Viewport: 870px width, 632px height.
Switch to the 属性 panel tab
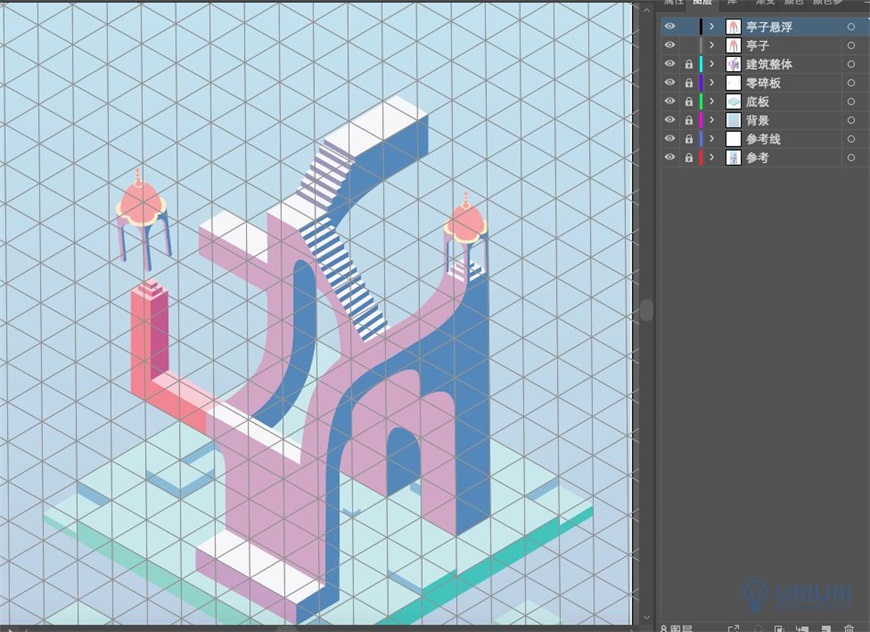coord(673,3)
